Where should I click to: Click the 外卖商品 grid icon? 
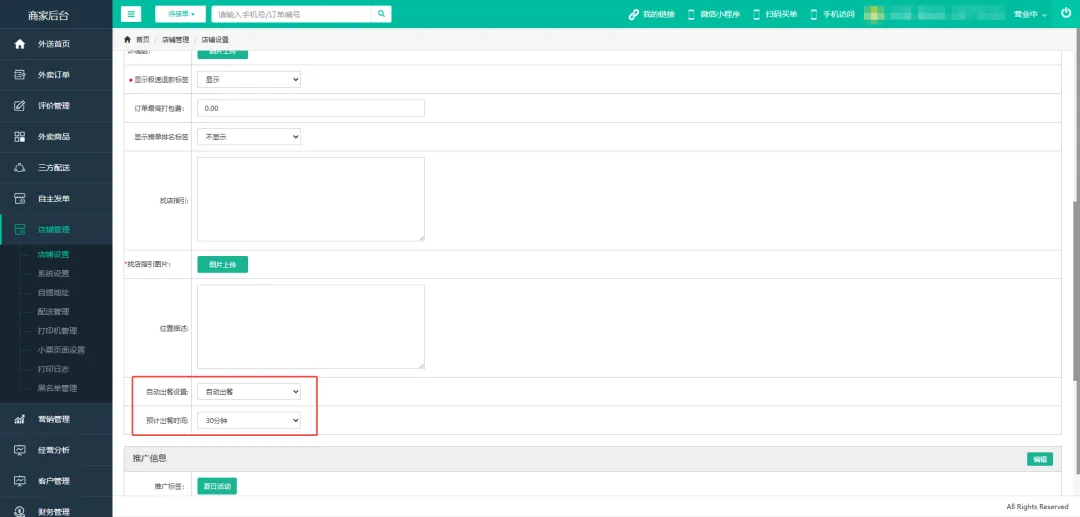click(20, 137)
